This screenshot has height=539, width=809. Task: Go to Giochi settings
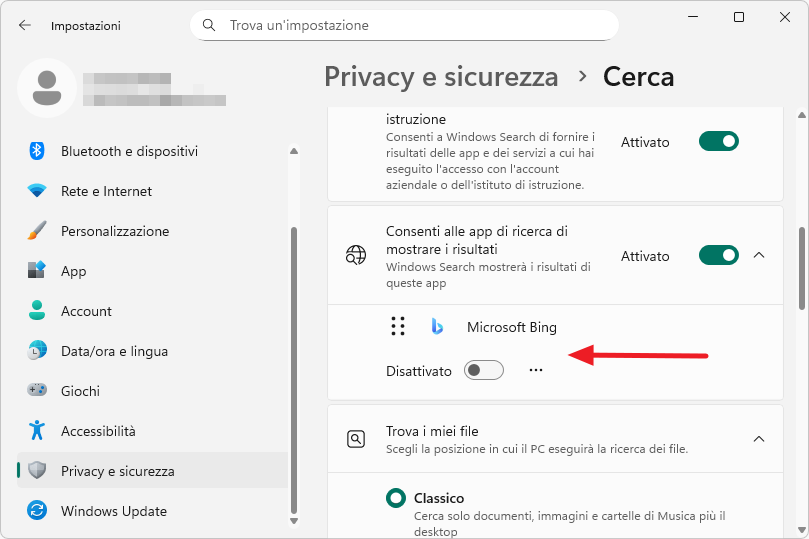[x=153, y=391]
